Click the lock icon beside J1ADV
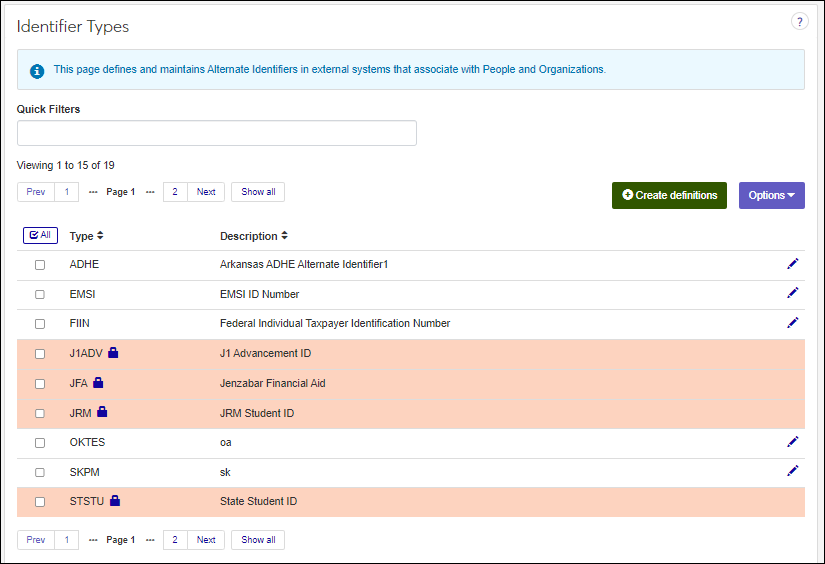This screenshot has width=825, height=564. point(114,353)
